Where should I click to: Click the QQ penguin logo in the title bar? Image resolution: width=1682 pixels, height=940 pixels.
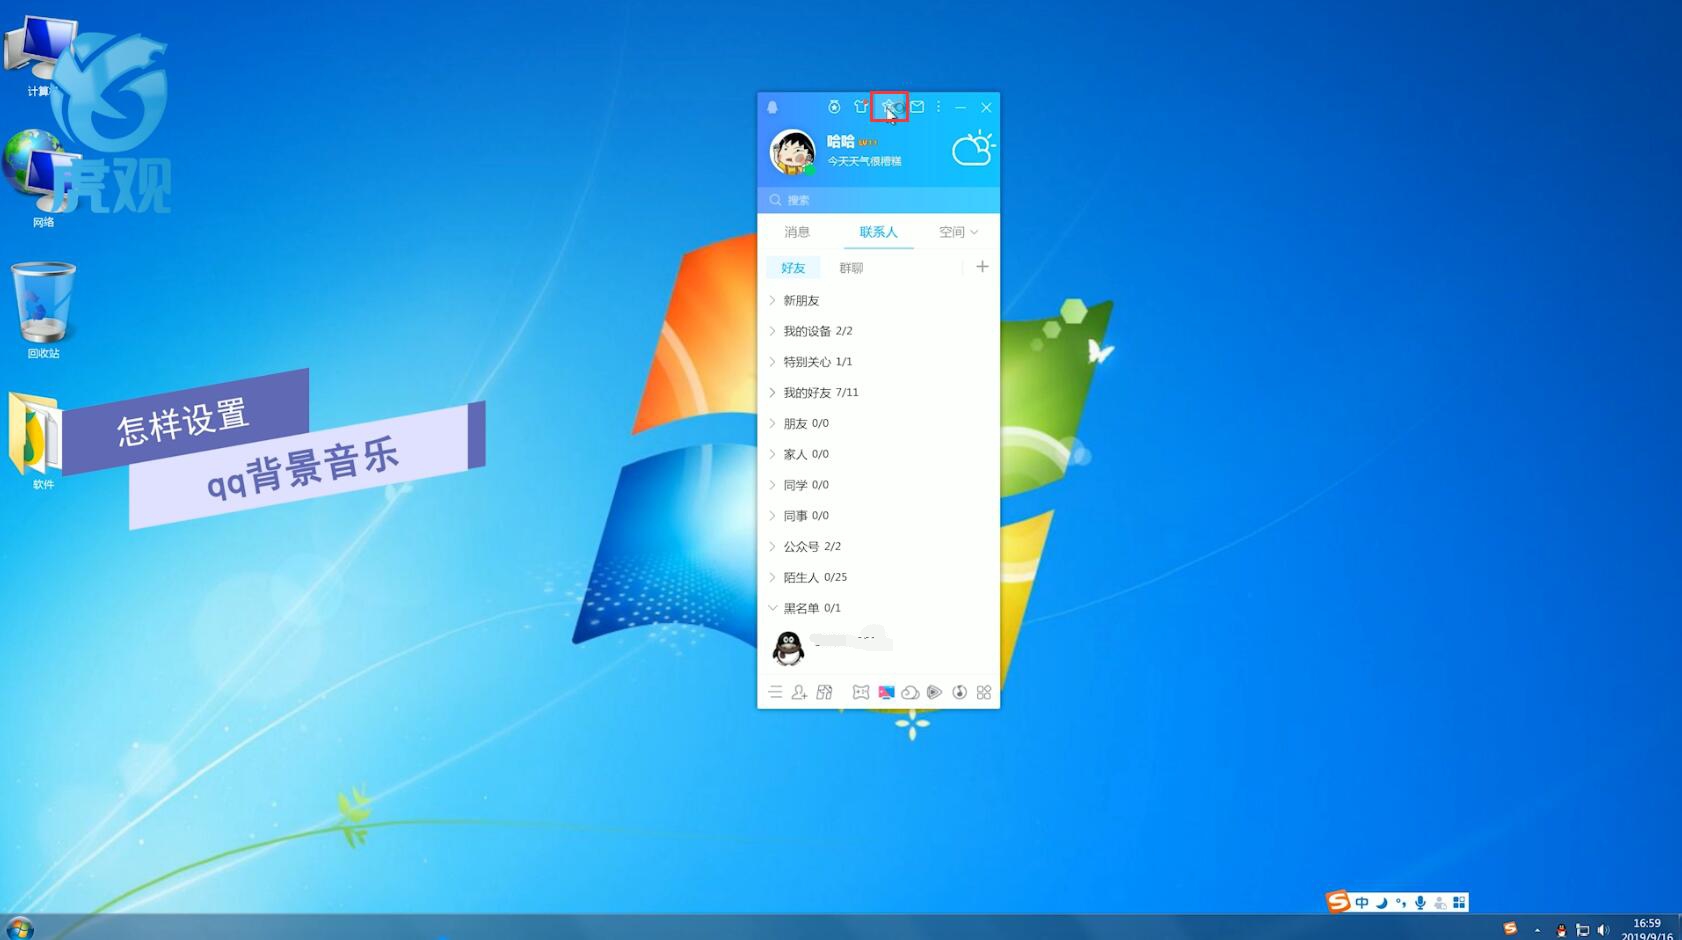772,107
